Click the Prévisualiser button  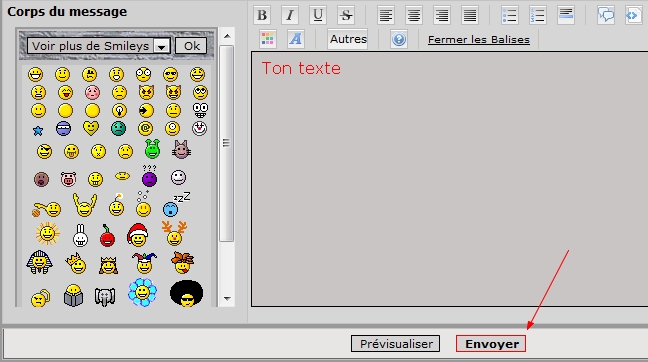coord(395,344)
